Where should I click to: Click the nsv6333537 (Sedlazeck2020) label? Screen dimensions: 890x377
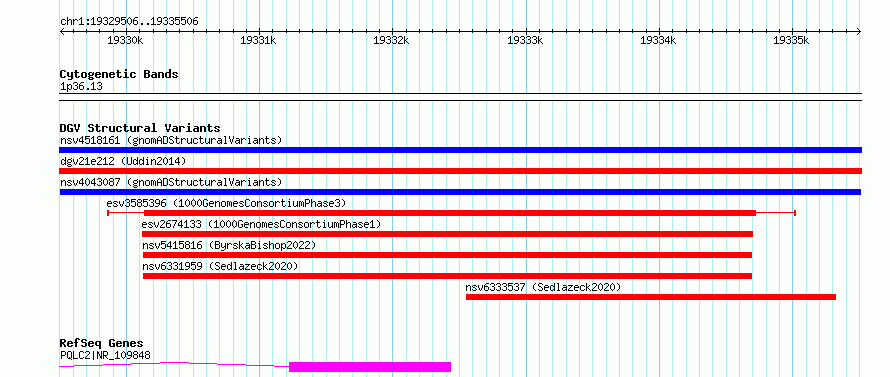click(x=543, y=287)
